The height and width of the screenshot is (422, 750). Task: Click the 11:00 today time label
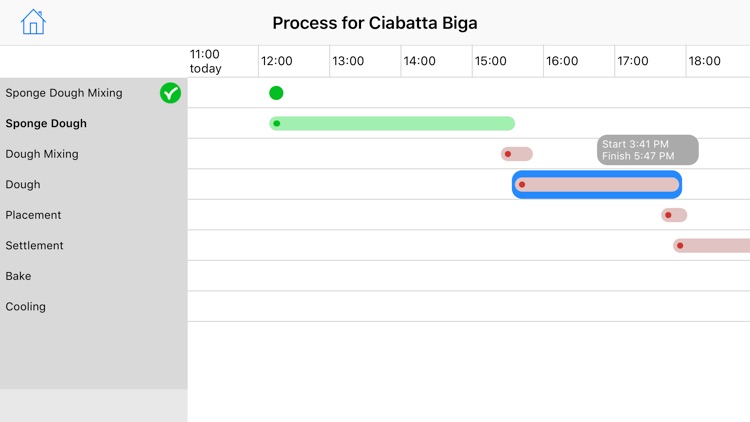[x=205, y=61]
